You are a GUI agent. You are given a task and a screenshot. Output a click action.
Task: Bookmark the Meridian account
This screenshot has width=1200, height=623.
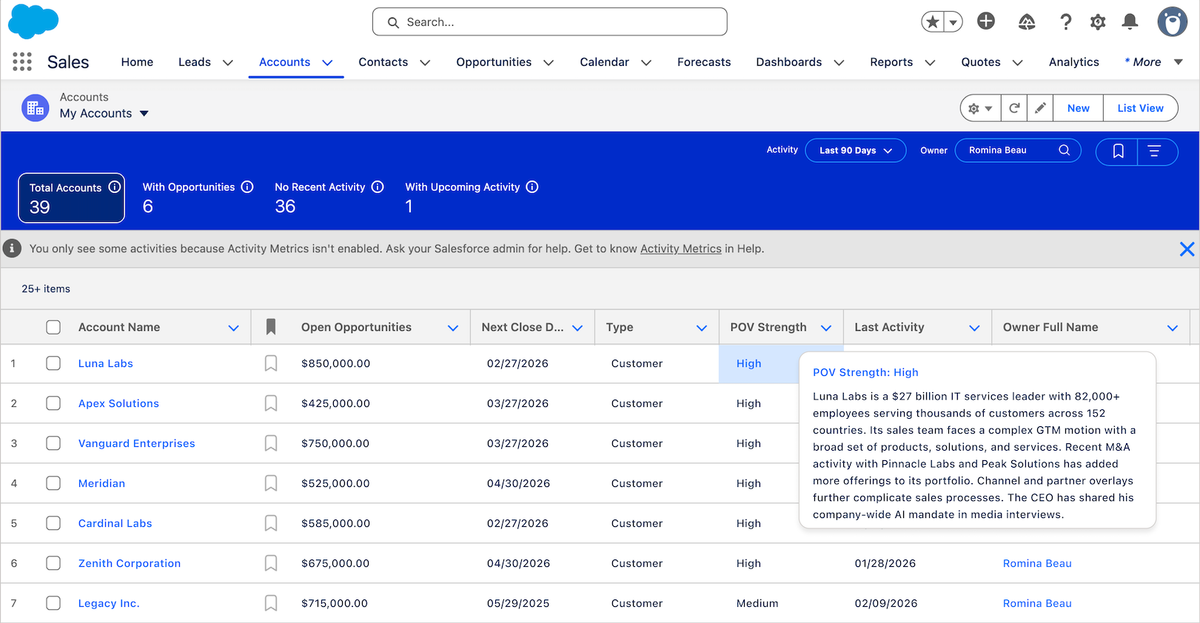tap(270, 484)
